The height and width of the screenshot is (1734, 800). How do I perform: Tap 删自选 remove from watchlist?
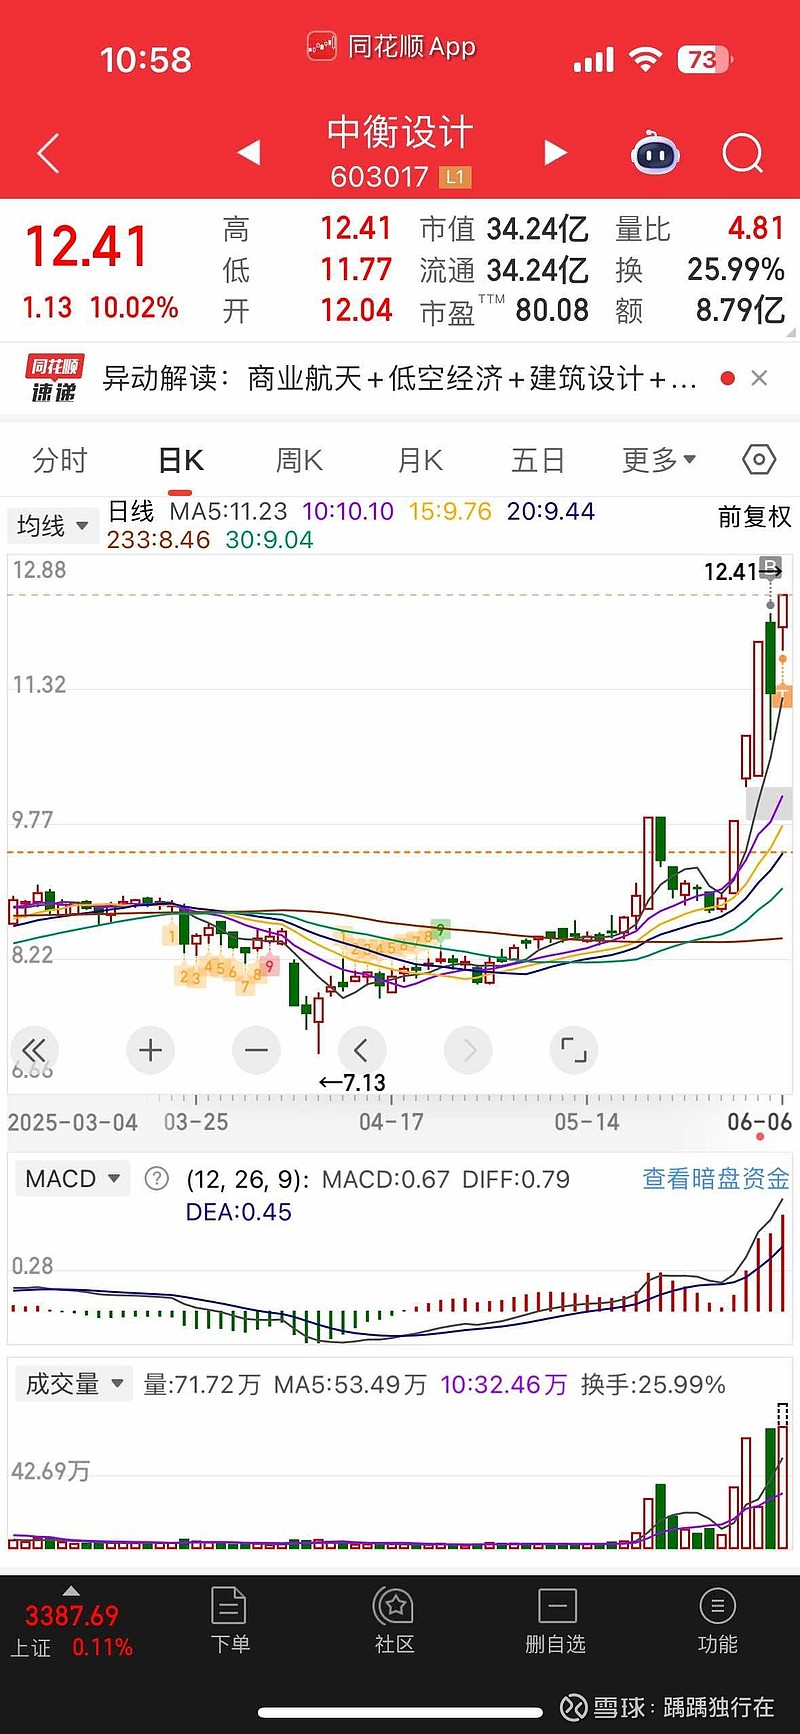(x=556, y=1620)
